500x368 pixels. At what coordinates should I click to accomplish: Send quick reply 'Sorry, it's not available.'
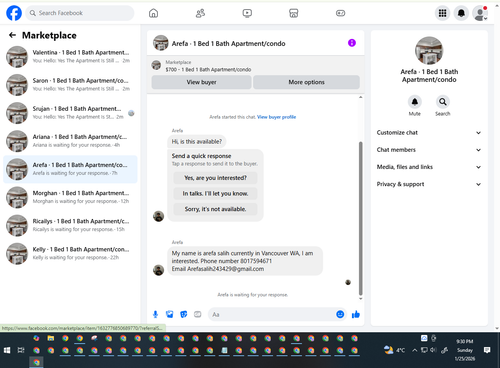pyautogui.click(x=215, y=209)
